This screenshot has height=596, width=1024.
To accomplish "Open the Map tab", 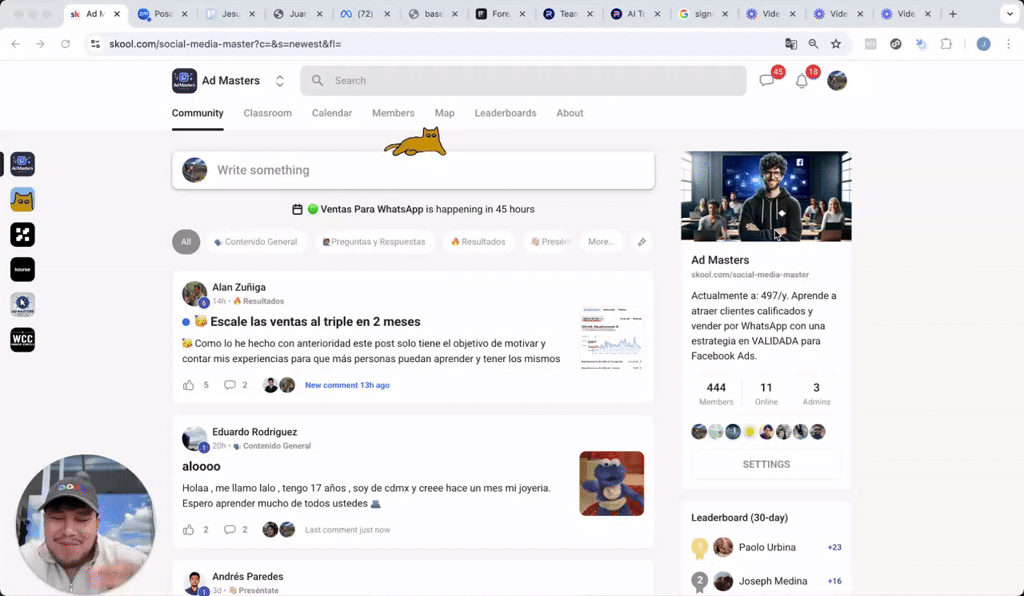I will tap(445, 113).
